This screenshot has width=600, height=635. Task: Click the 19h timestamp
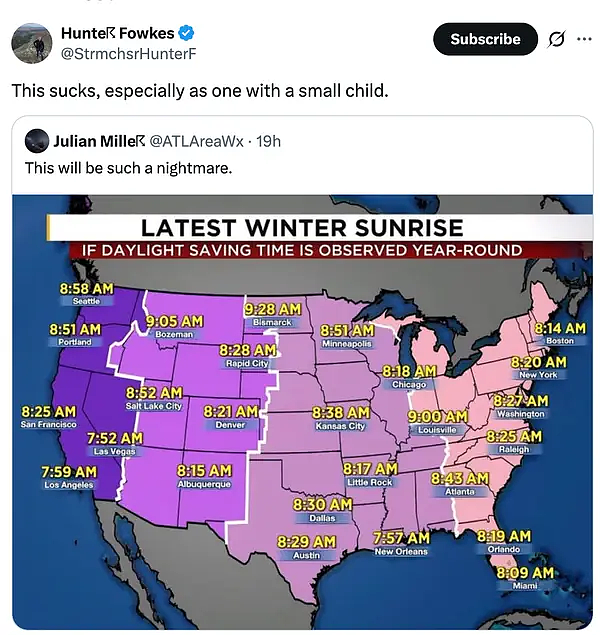[x=268, y=141]
